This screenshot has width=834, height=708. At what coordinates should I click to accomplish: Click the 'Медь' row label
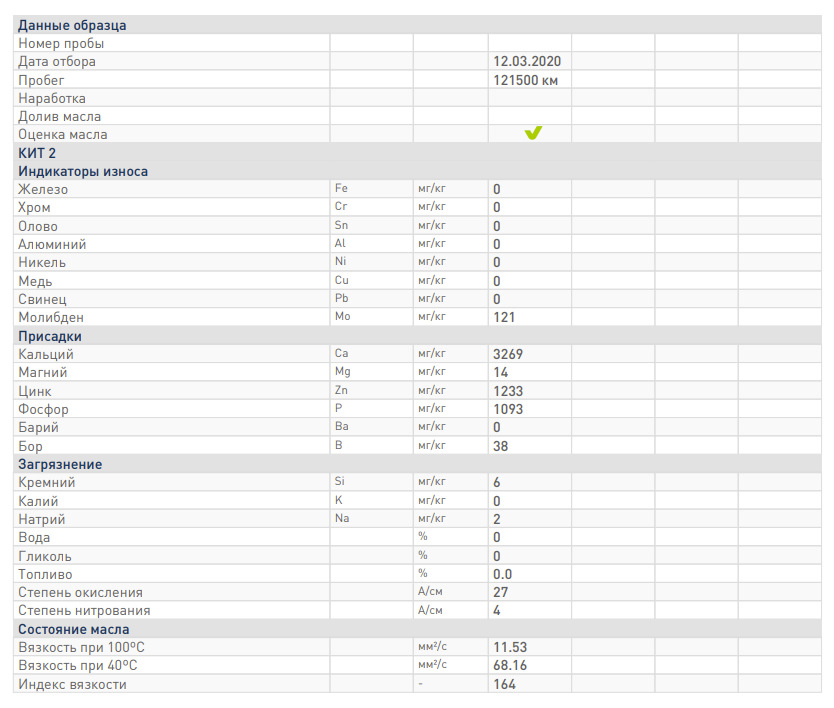point(35,281)
